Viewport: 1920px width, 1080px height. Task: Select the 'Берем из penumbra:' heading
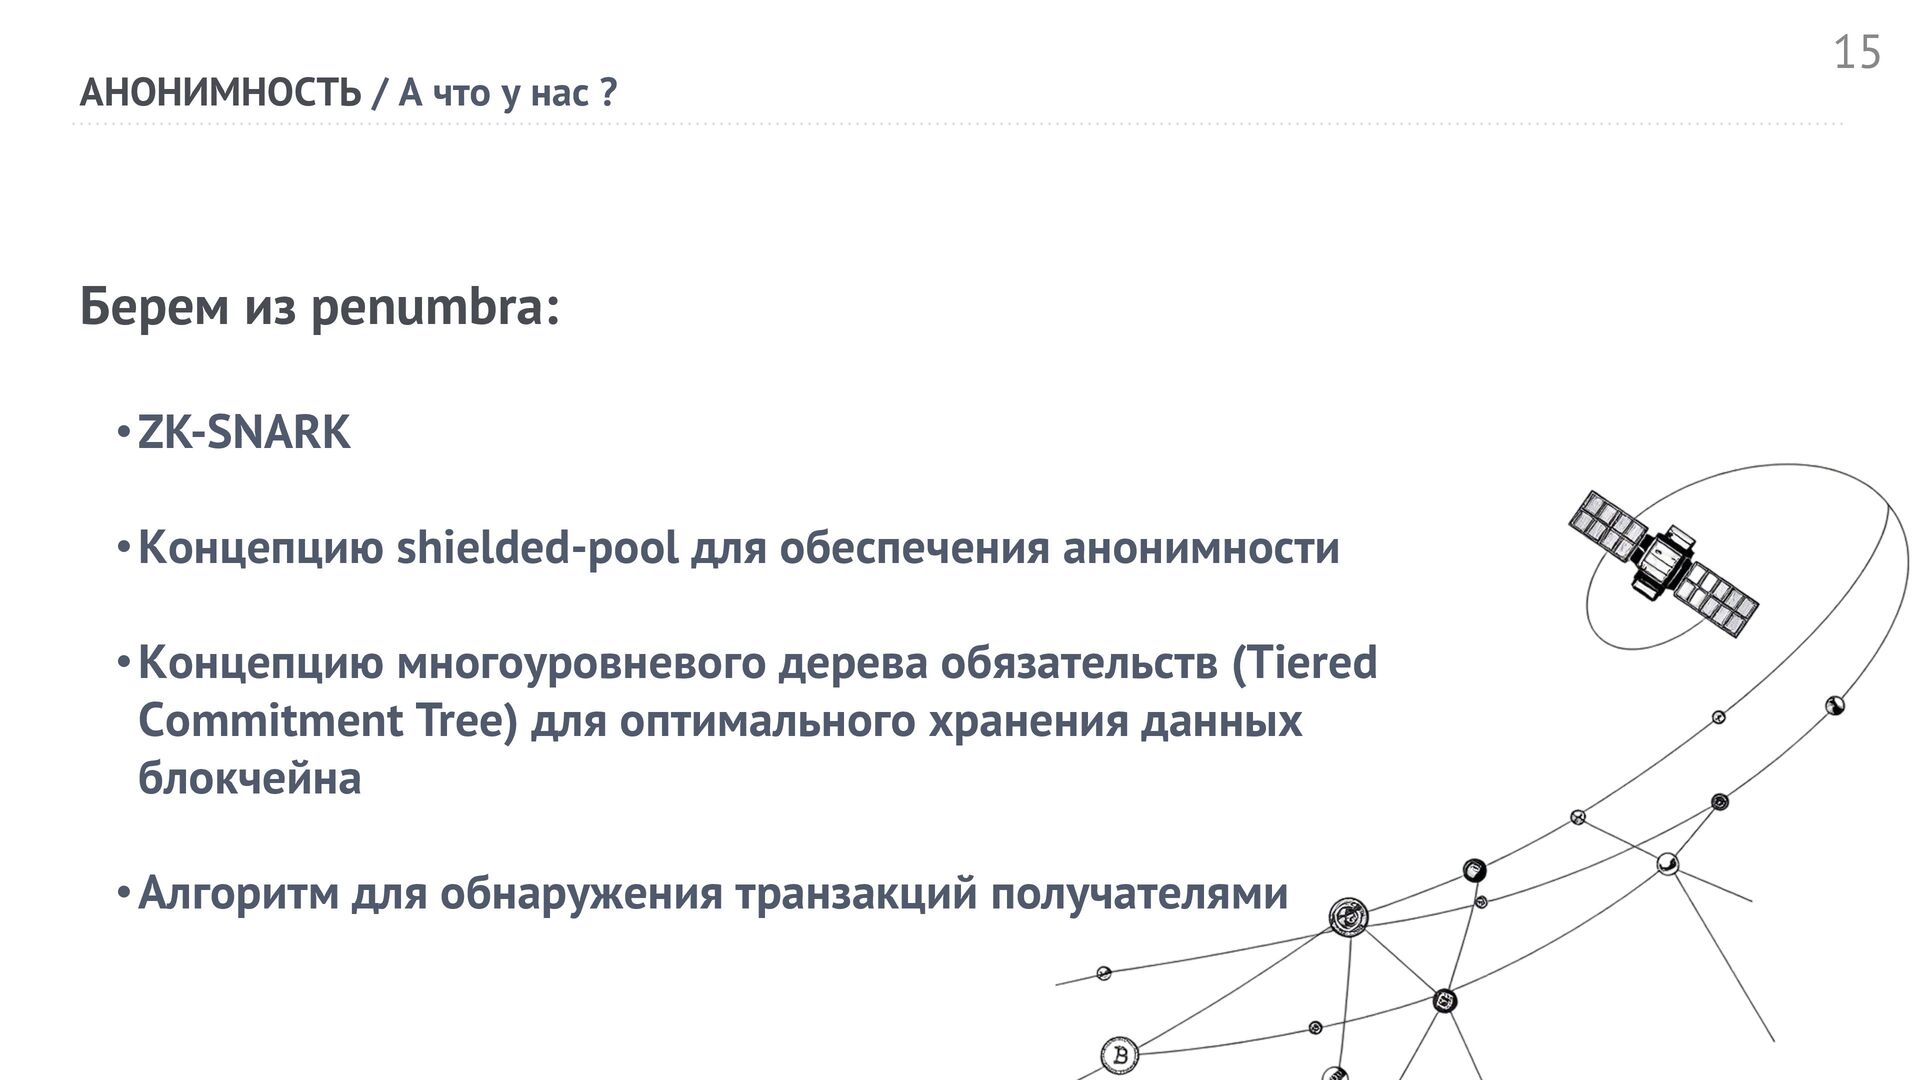click(x=319, y=306)
